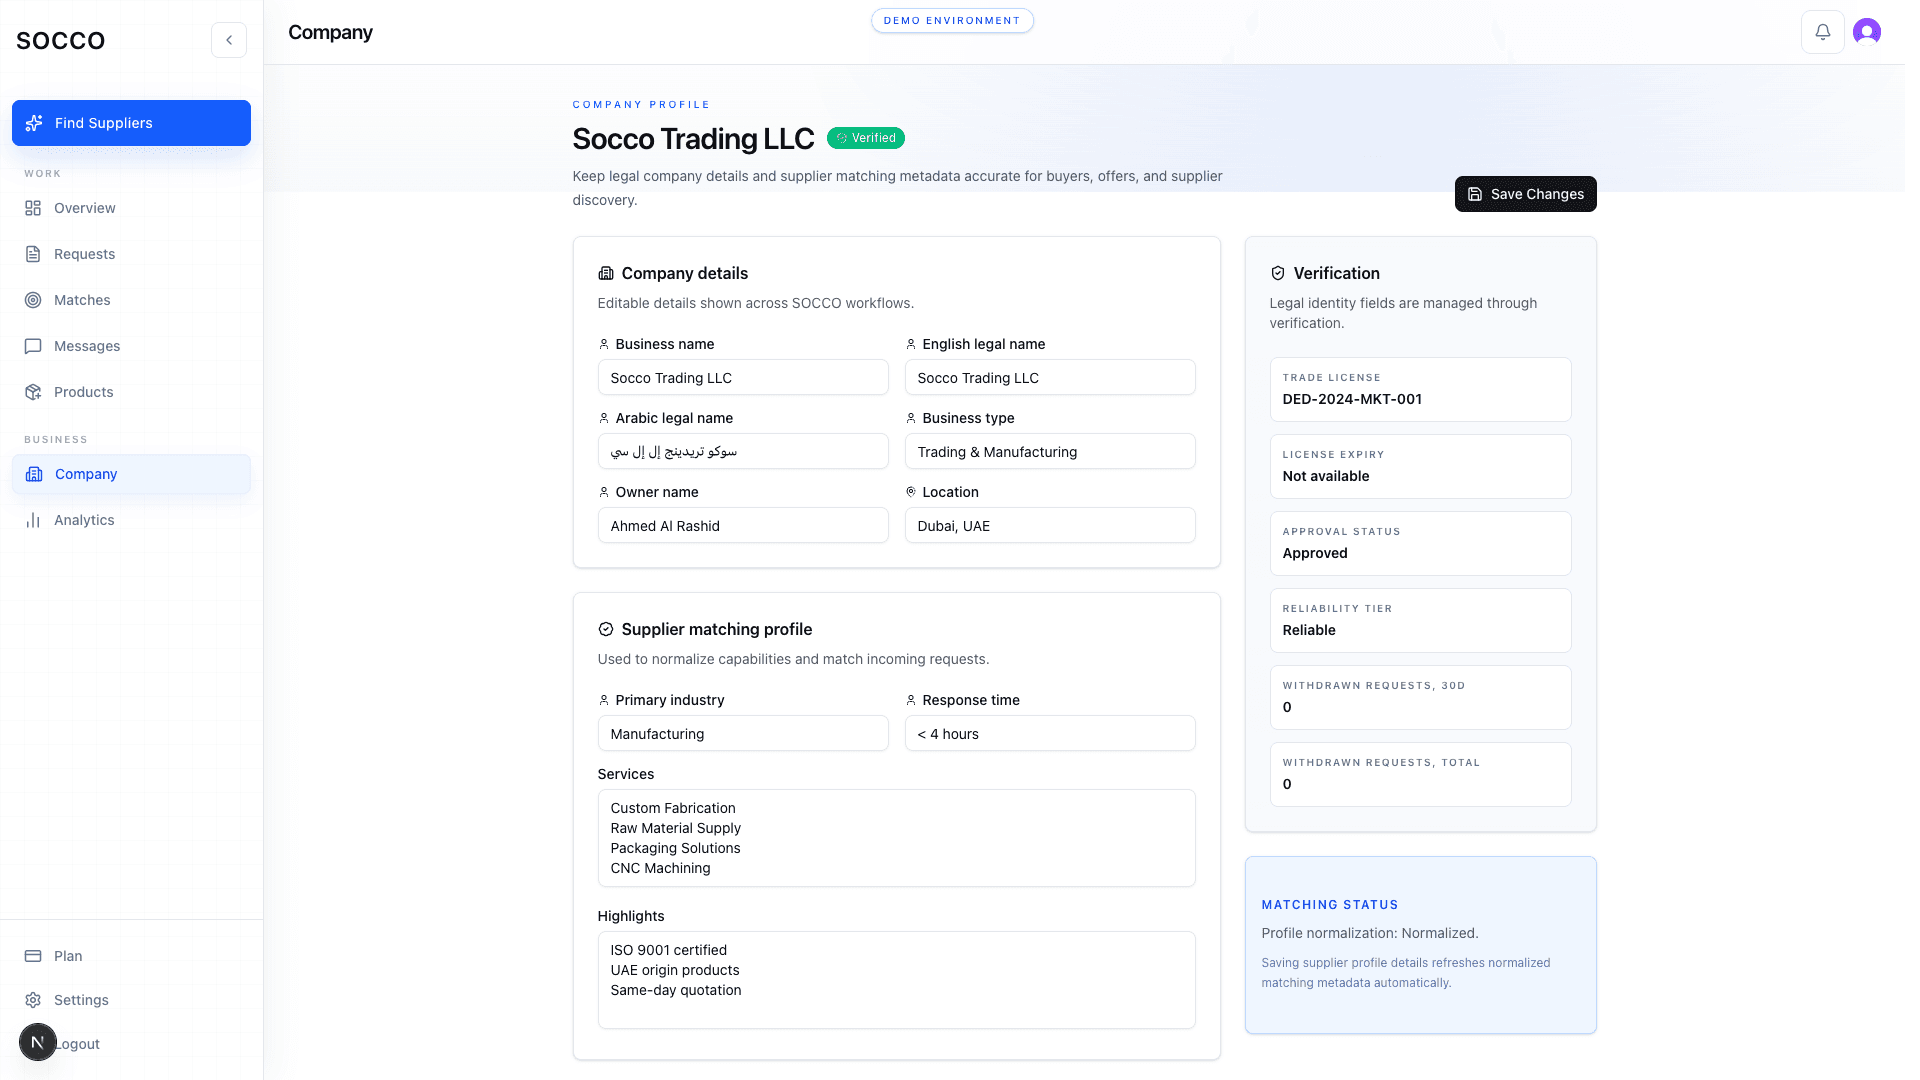
Task: Click the Company details building icon
Action: tap(606, 273)
